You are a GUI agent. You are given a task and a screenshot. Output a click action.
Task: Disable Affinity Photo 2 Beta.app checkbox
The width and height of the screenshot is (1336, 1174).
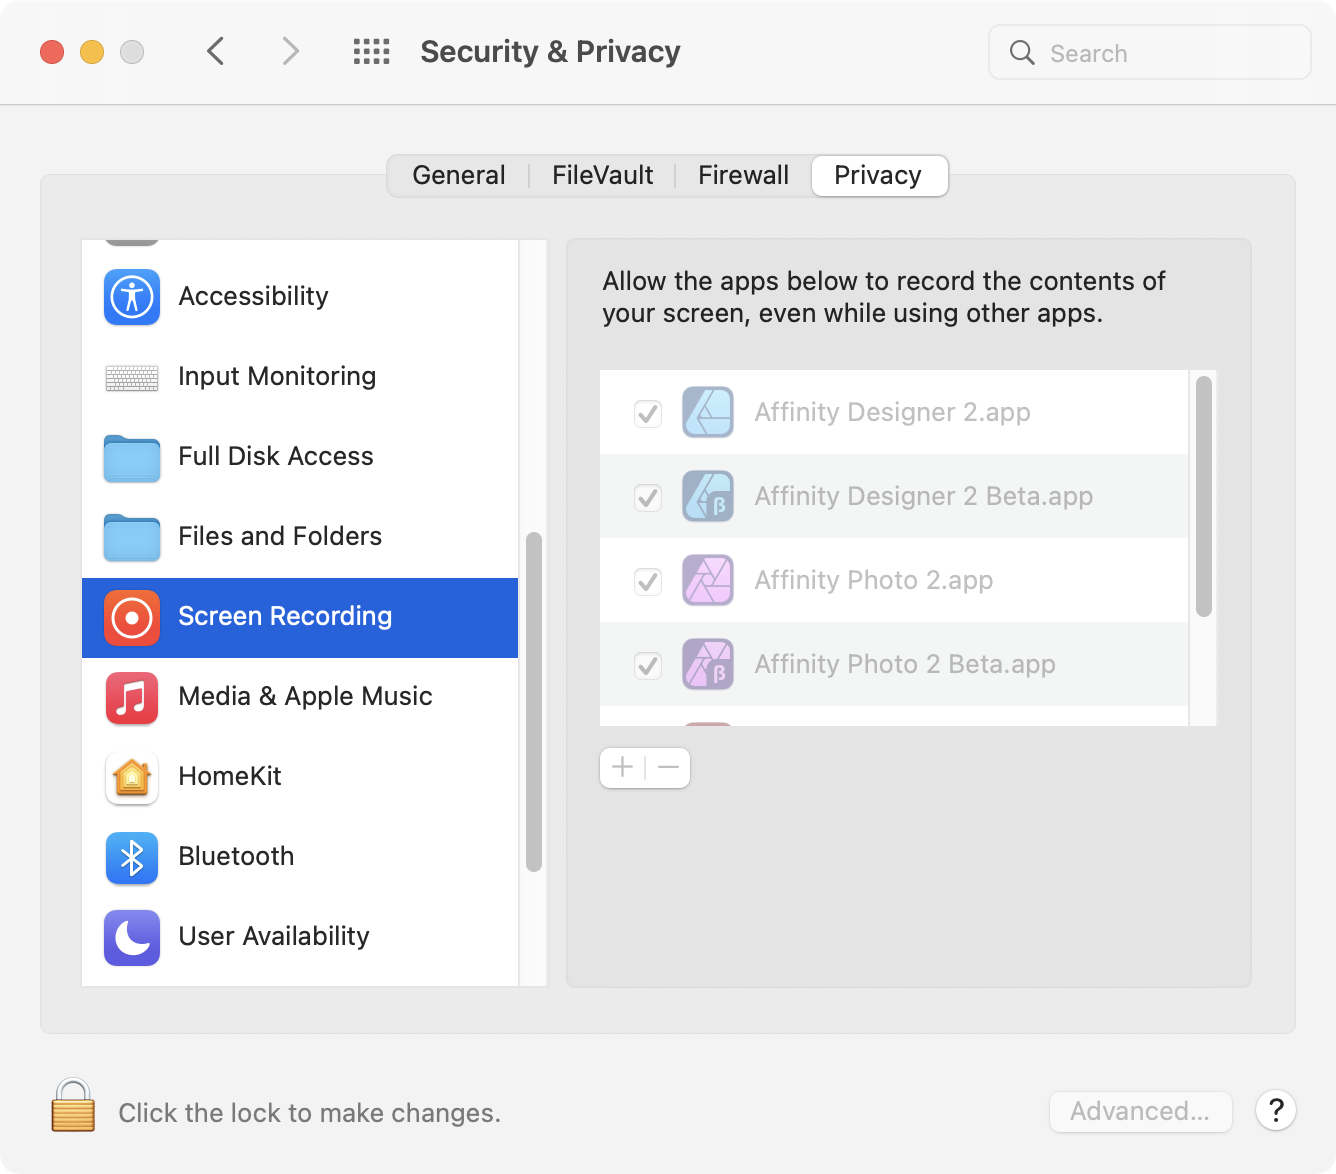648,665
